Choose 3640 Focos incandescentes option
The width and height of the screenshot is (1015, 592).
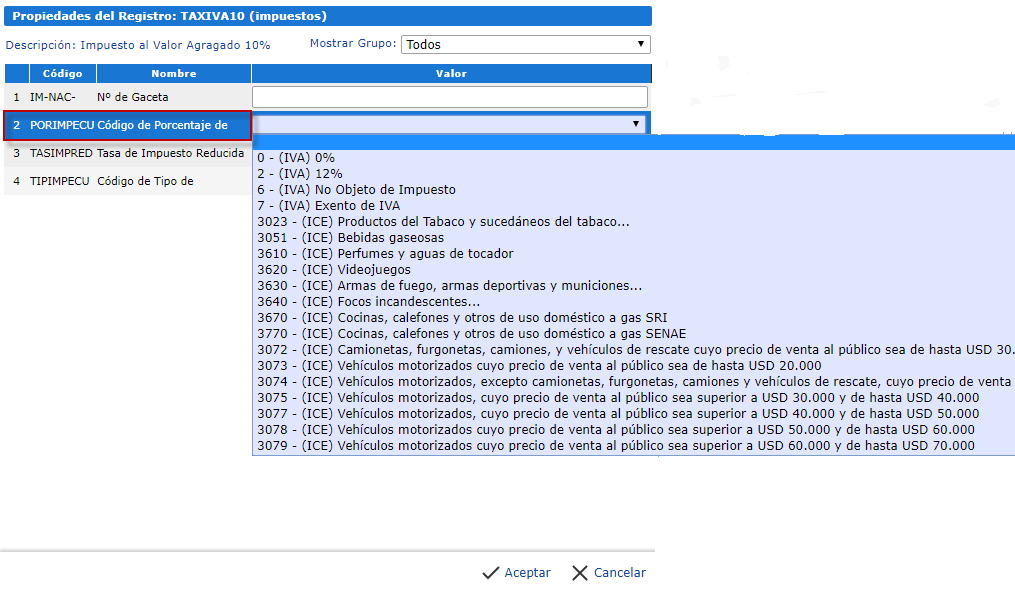pyautogui.click(x=633, y=302)
